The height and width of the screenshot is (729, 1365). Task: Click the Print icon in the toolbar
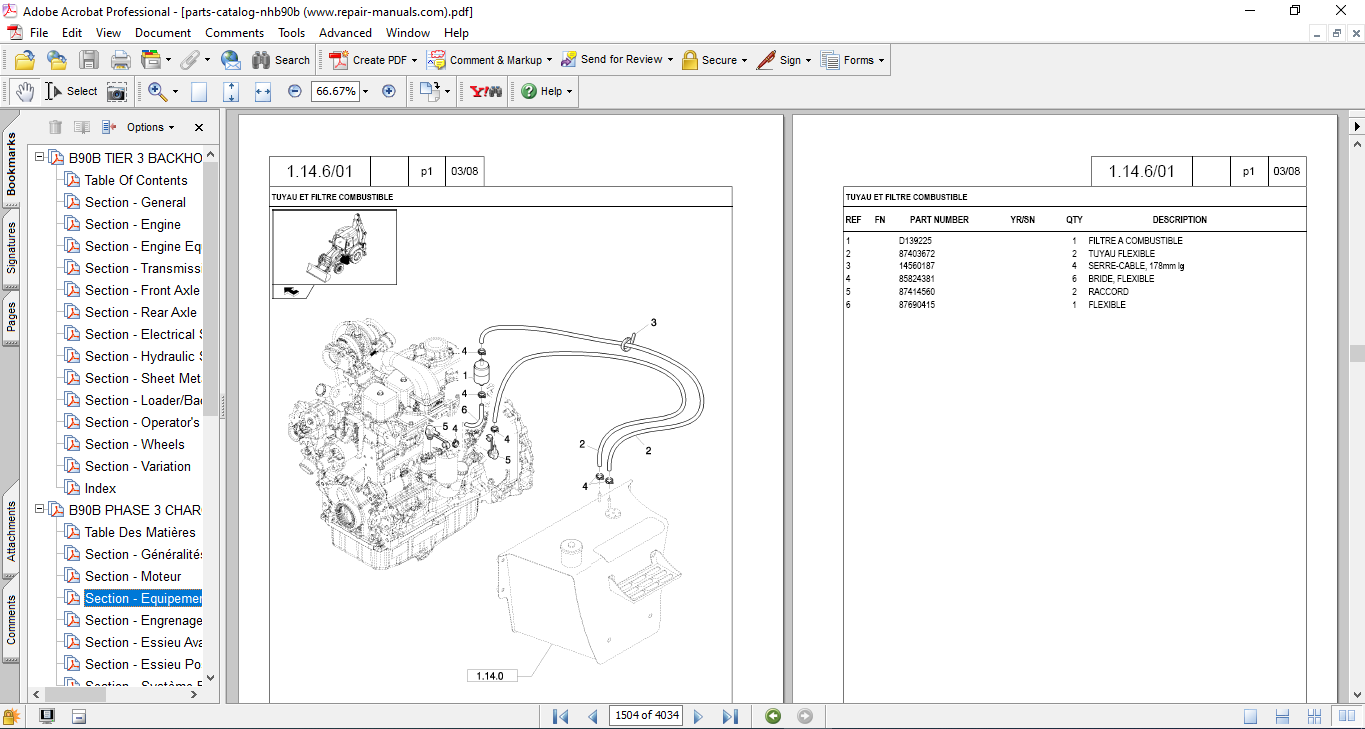(x=121, y=60)
